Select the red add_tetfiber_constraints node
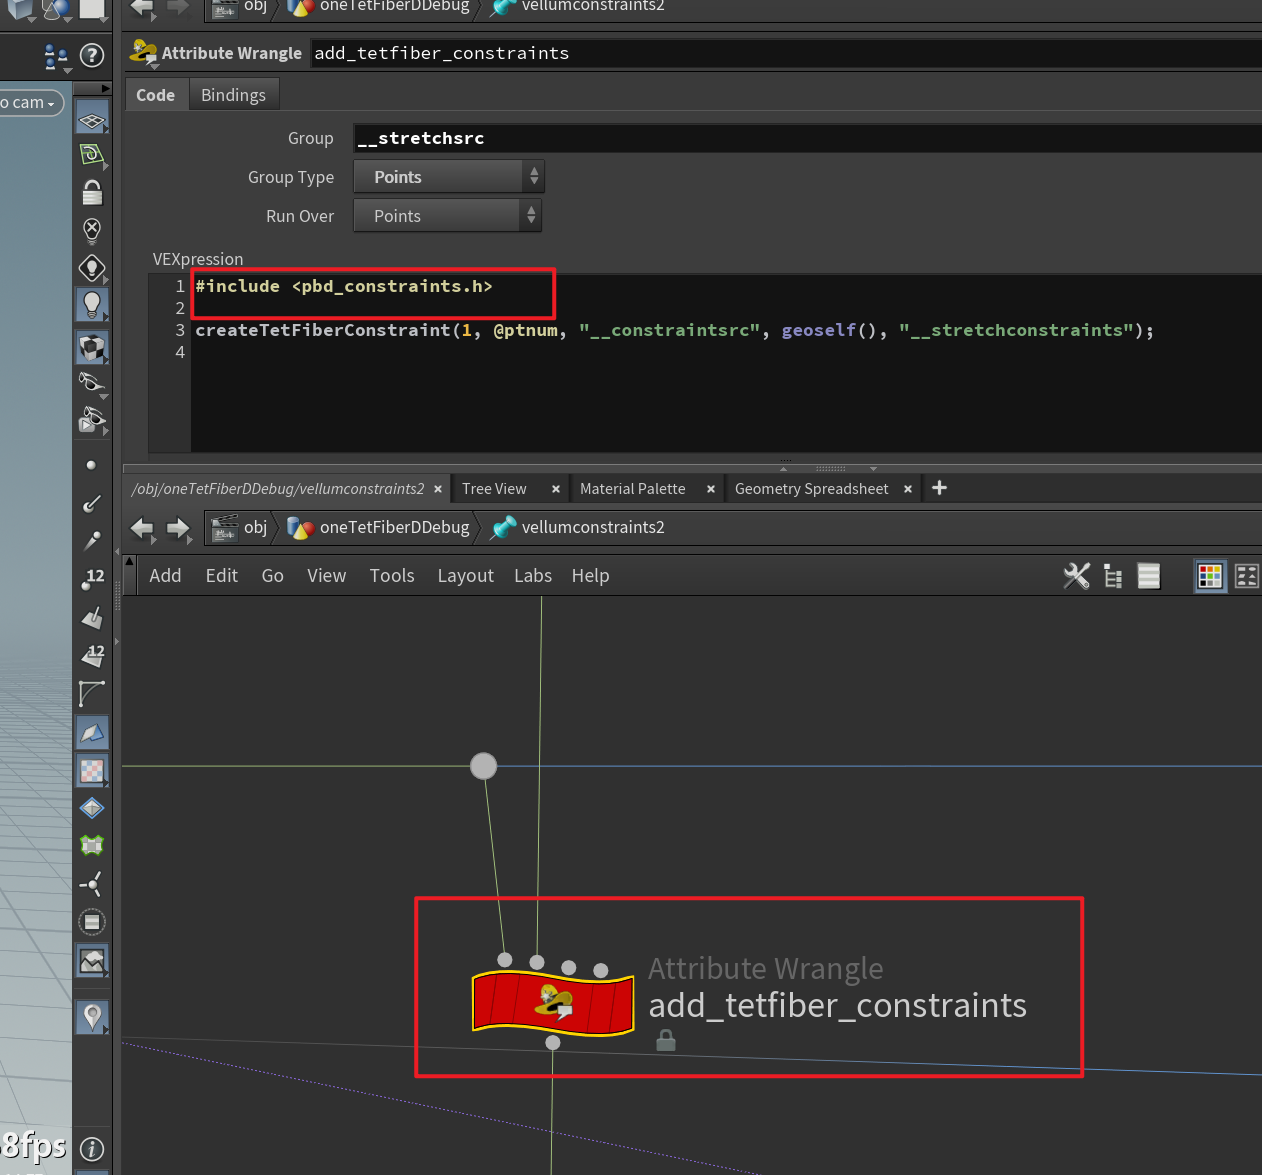This screenshot has width=1262, height=1175. click(x=553, y=1003)
